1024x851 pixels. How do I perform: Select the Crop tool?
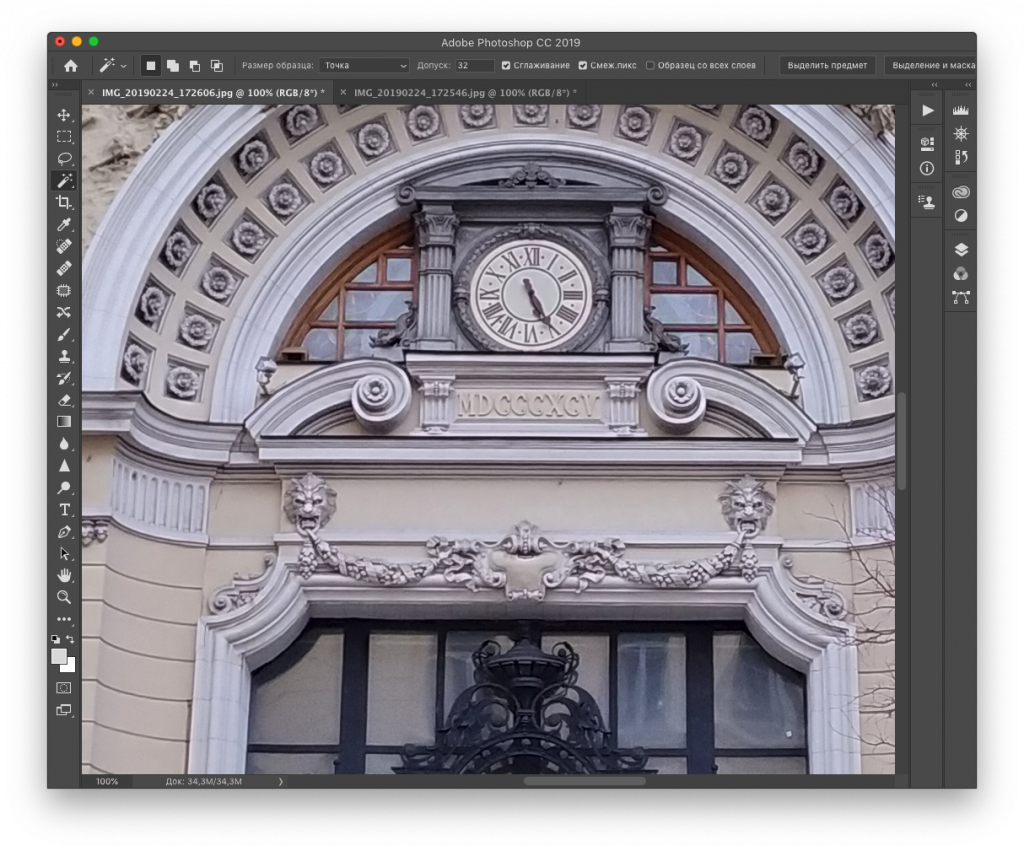coord(64,203)
